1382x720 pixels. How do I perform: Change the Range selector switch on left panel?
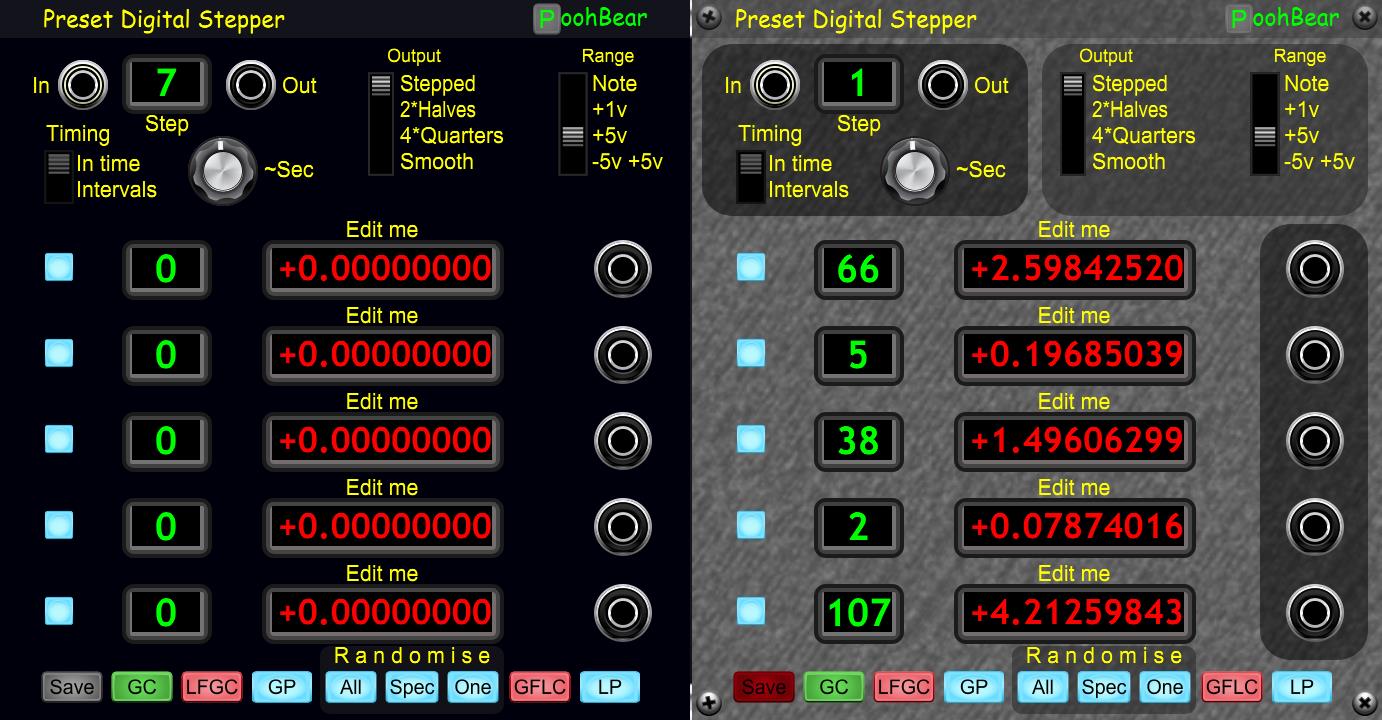572,123
